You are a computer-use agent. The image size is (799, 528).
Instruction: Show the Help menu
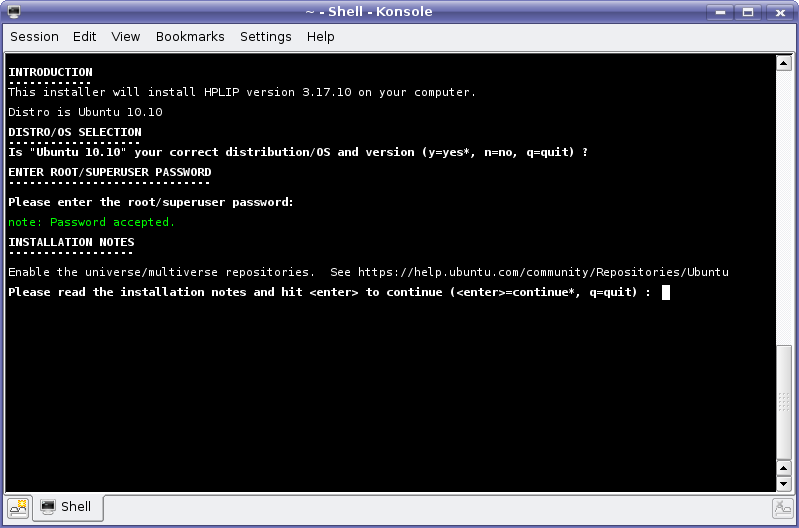point(321,36)
